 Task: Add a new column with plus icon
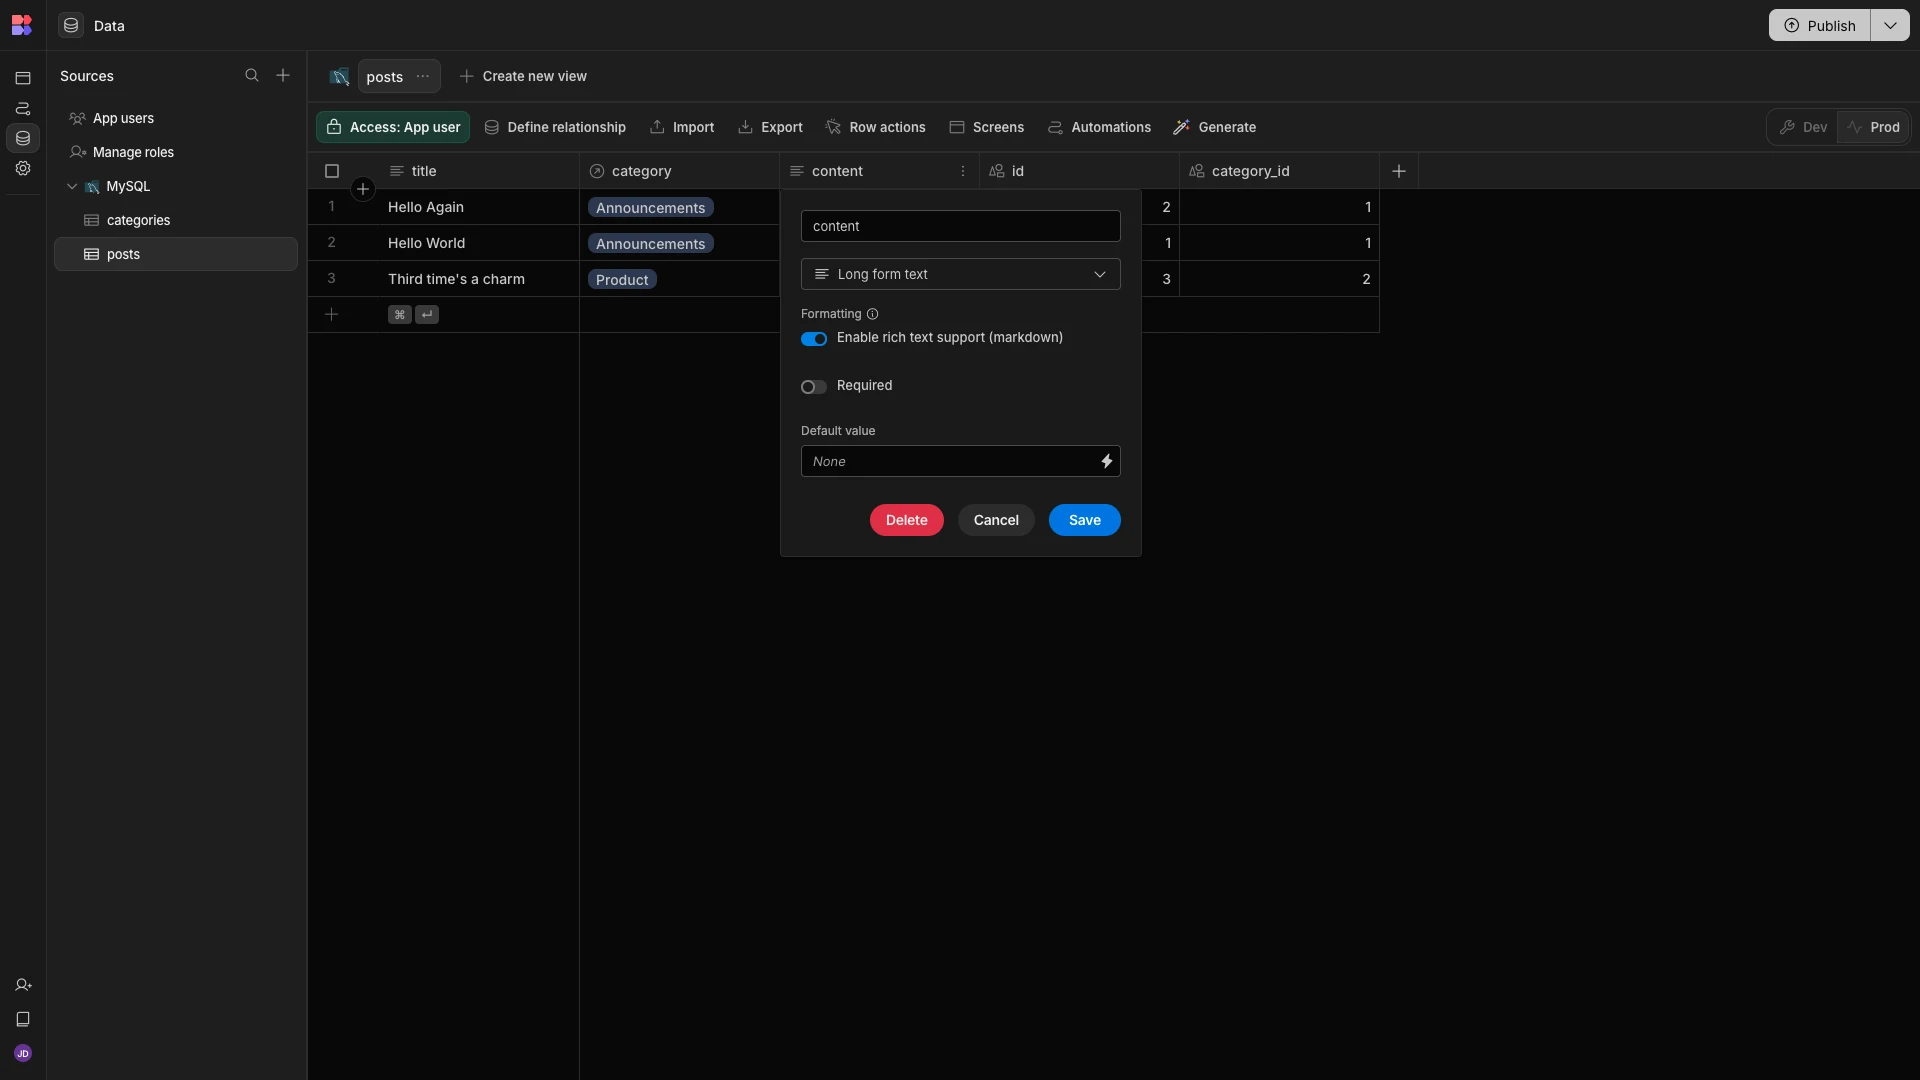1399,171
